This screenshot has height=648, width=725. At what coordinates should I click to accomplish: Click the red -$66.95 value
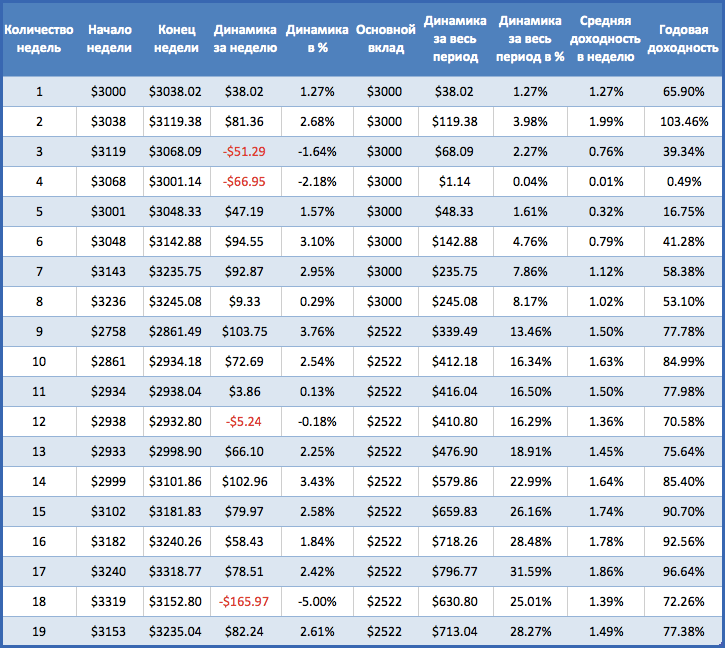click(x=244, y=182)
